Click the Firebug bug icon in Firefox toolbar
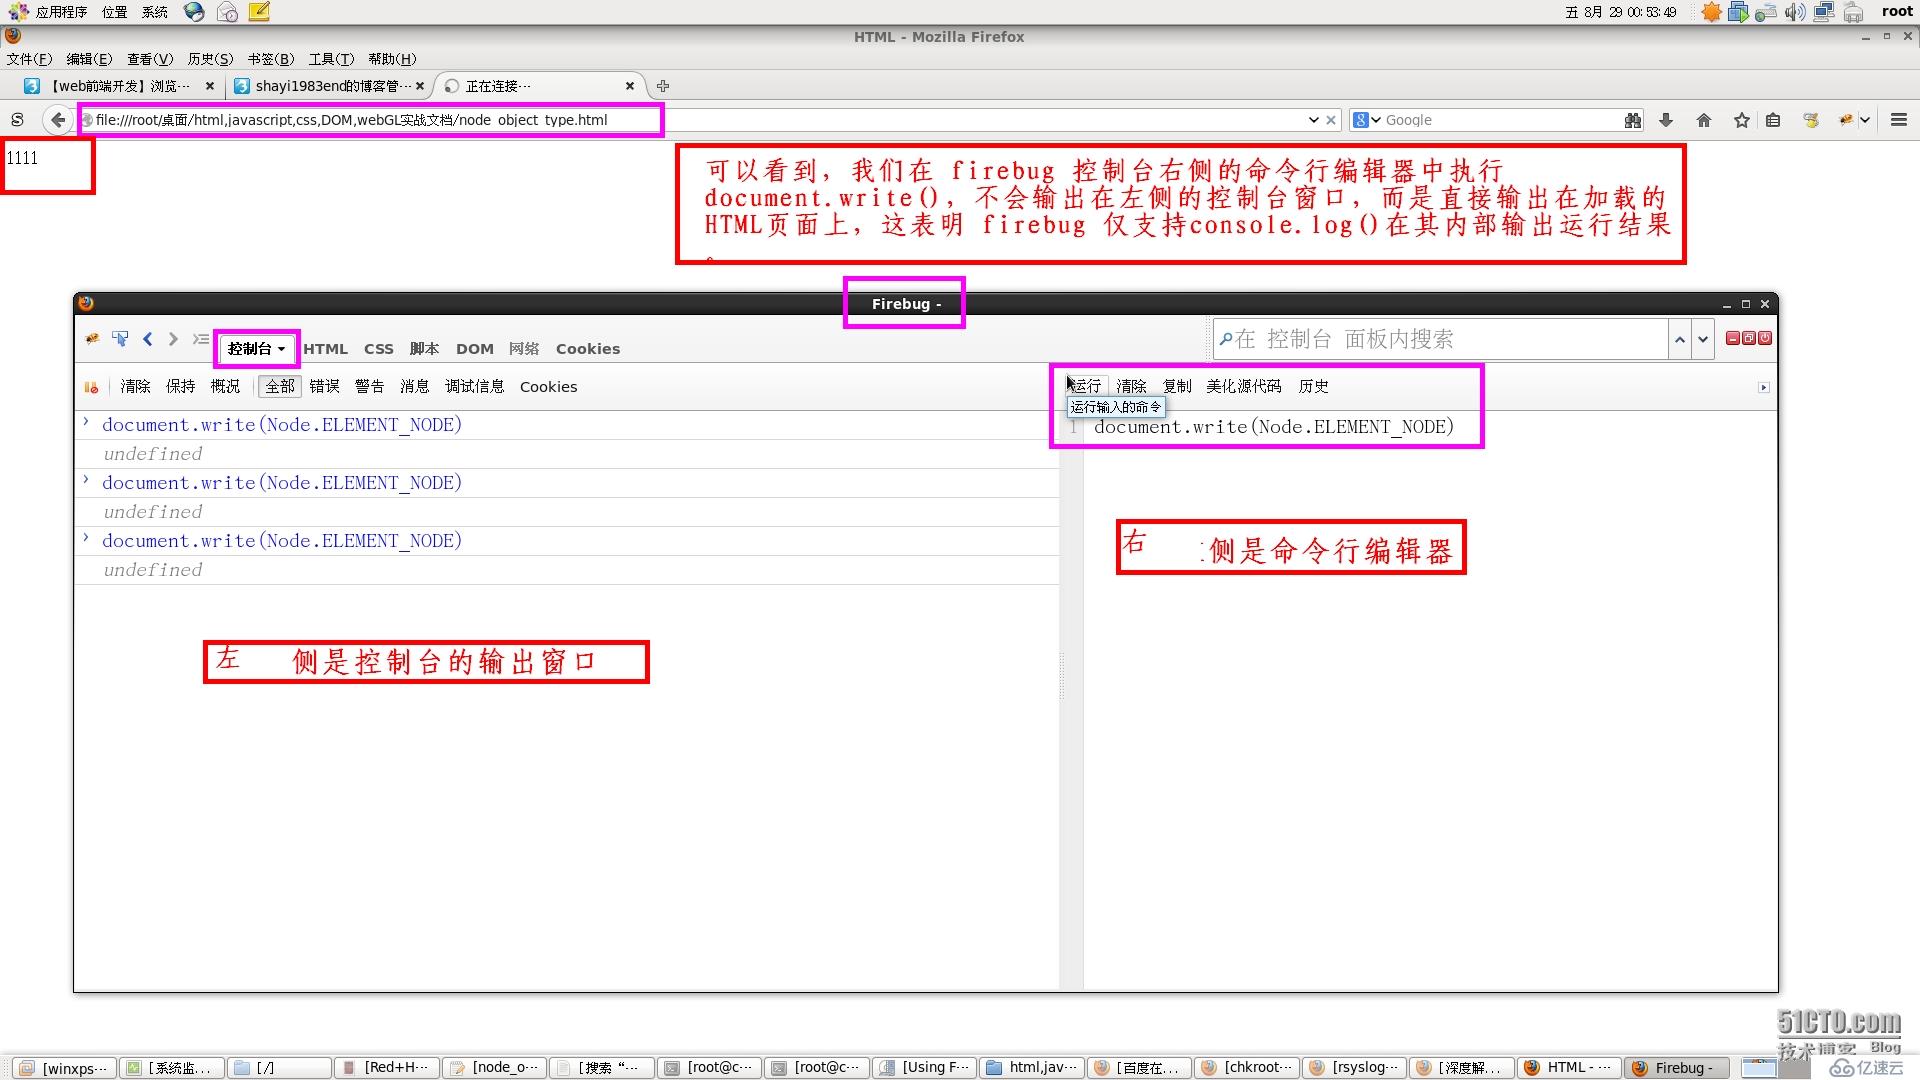The image size is (1920, 1080). 1846,120
